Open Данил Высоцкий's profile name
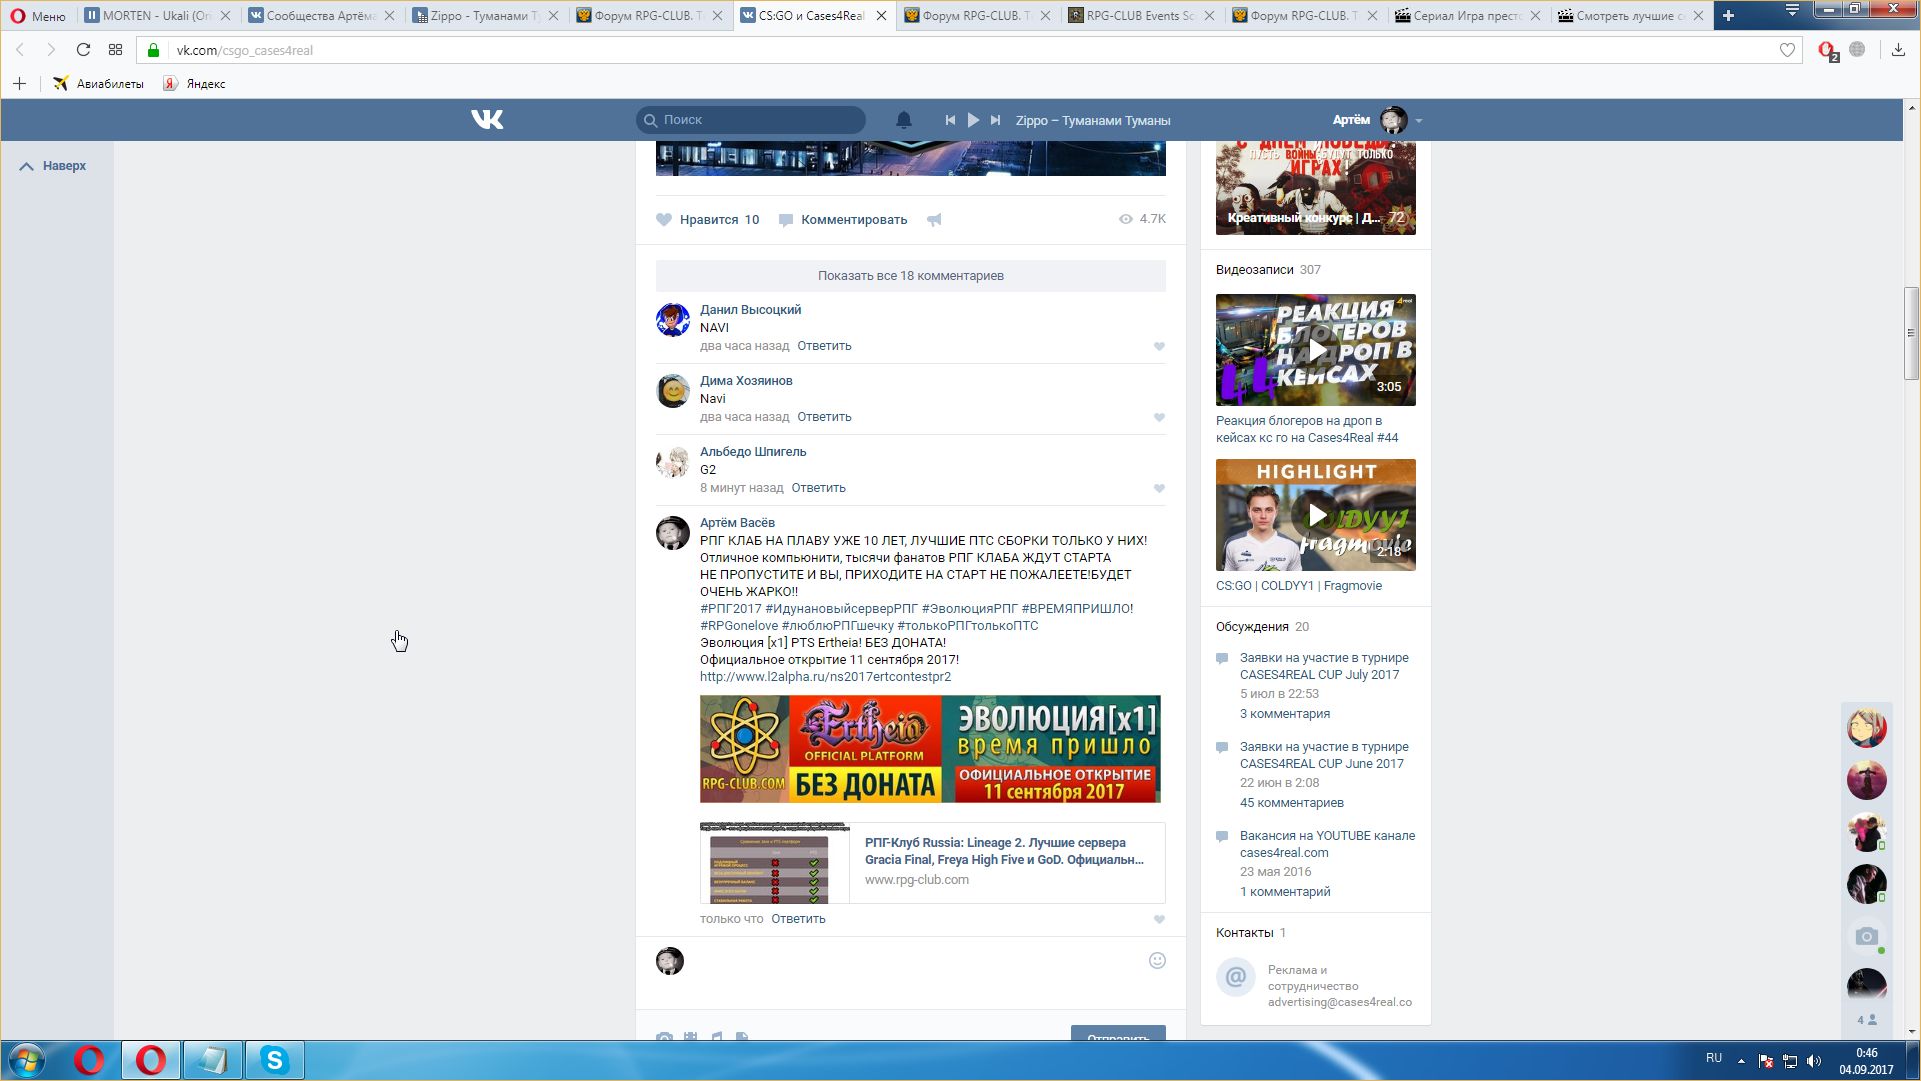Viewport: 1921px width, 1081px height. [750, 310]
